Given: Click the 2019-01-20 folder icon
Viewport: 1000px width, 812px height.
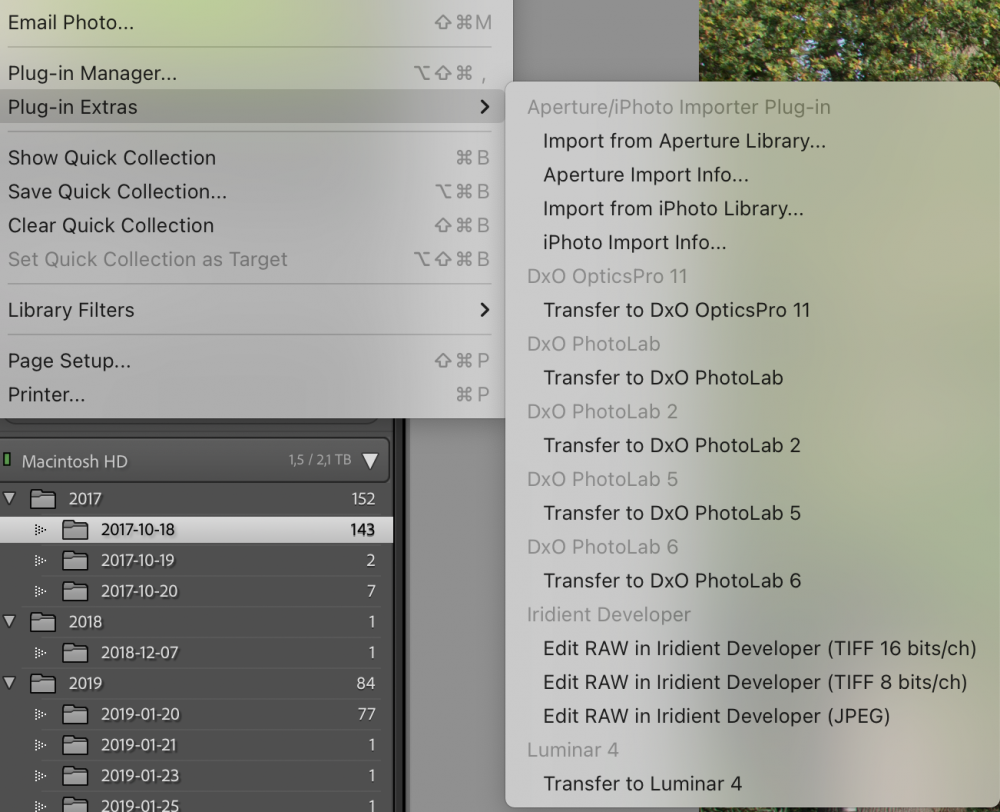Looking at the screenshot, I should [75, 714].
